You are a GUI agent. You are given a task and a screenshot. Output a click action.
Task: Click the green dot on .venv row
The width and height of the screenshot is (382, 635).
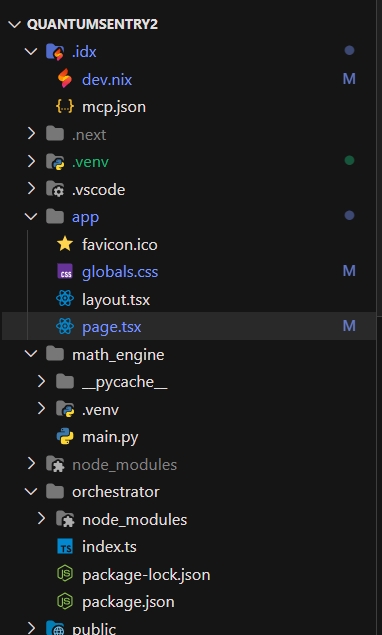pyautogui.click(x=349, y=161)
